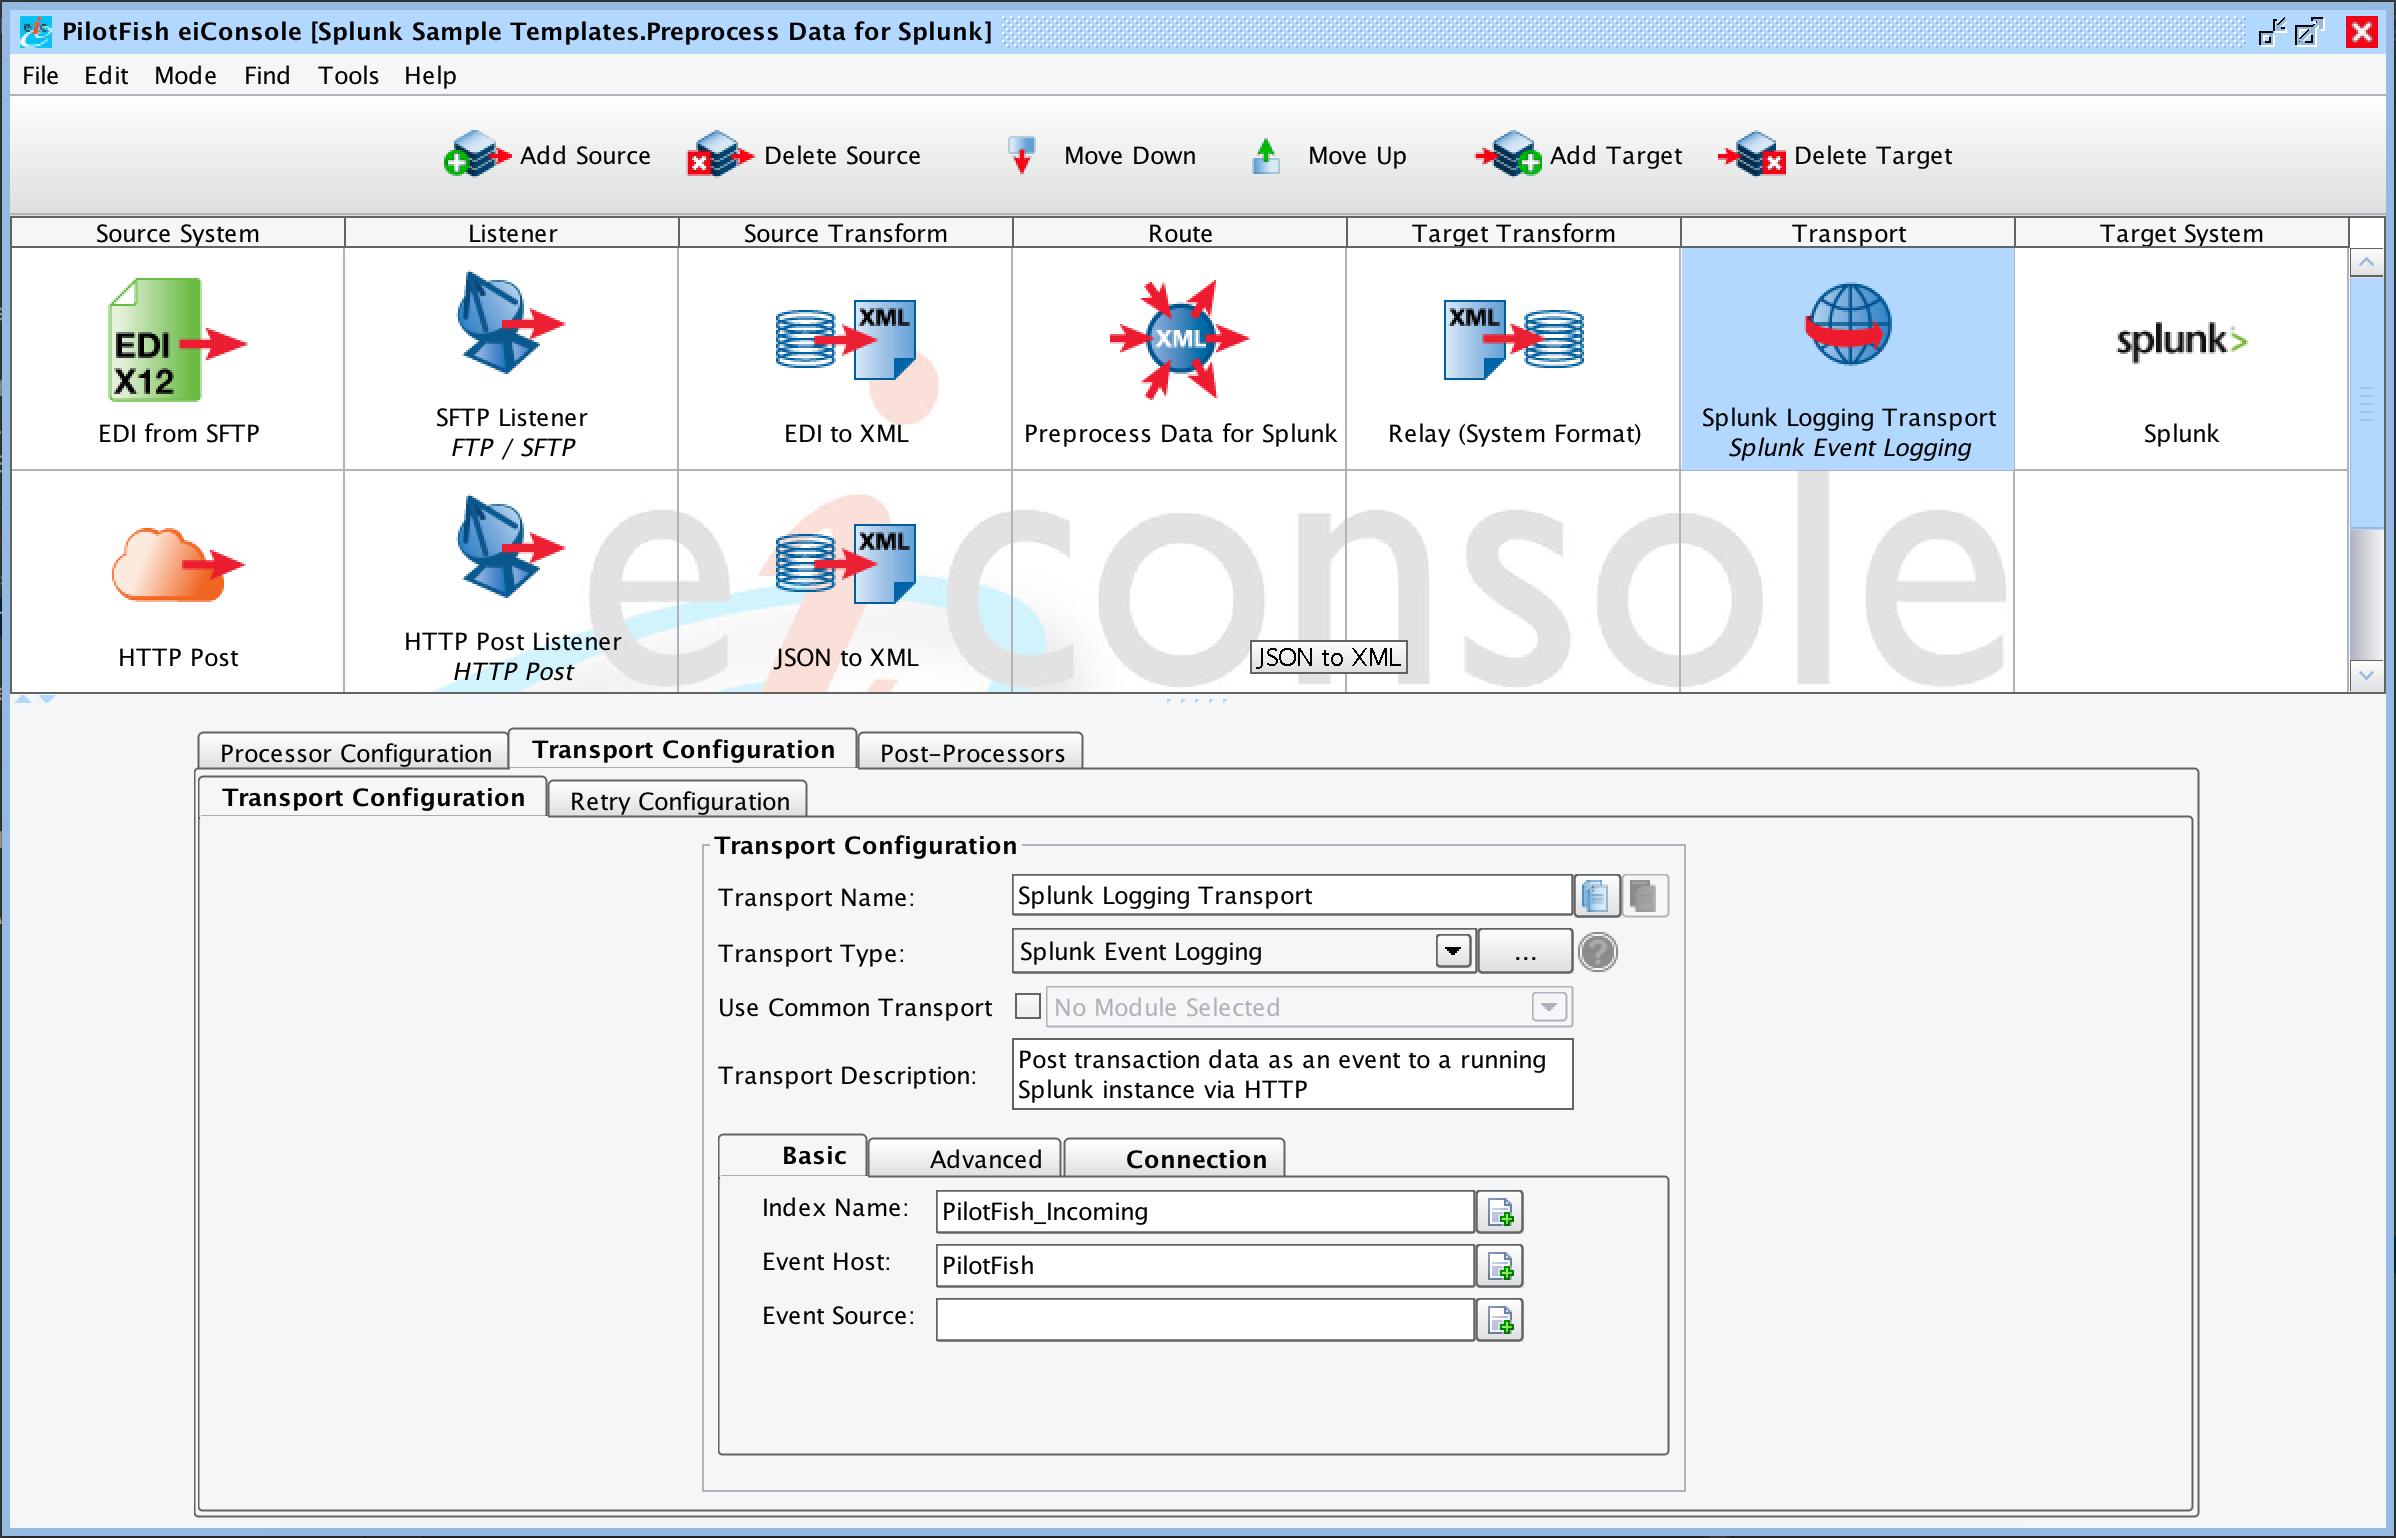The width and height of the screenshot is (2396, 1538).
Task: Select the JSON to XML transform icon
Action: pos(846,564)
